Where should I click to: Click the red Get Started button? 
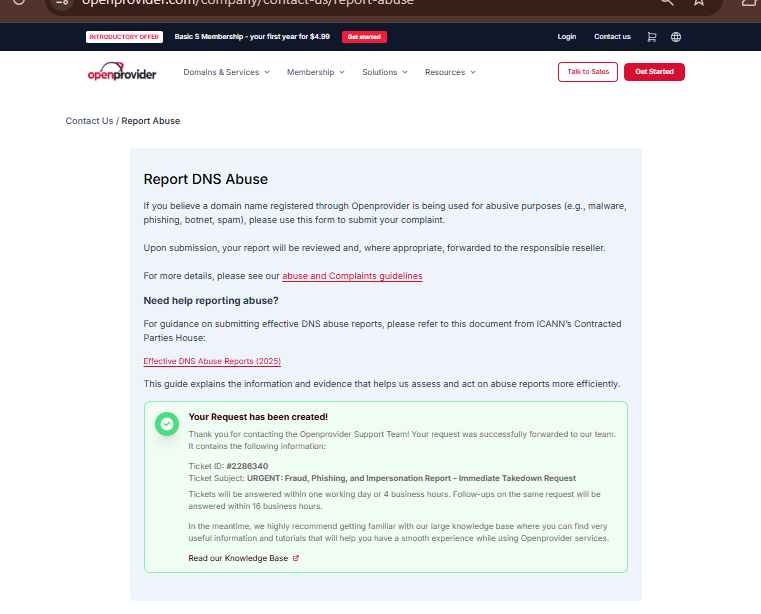point(654,72)
